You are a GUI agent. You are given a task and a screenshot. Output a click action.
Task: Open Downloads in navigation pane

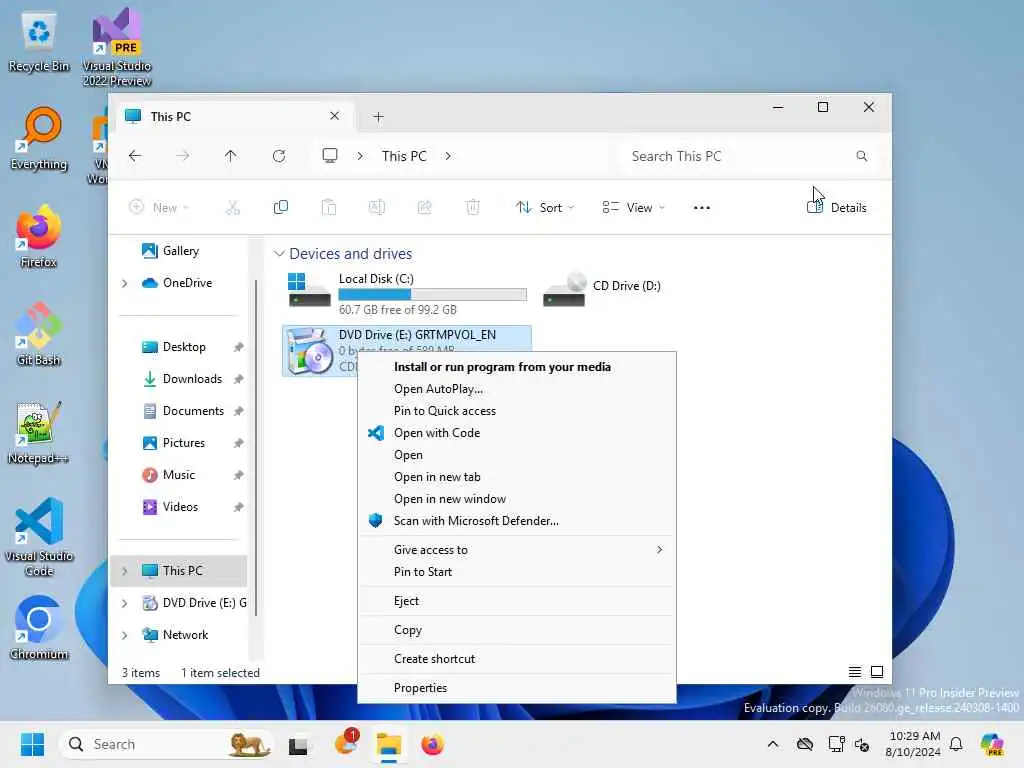coord(192,379)
